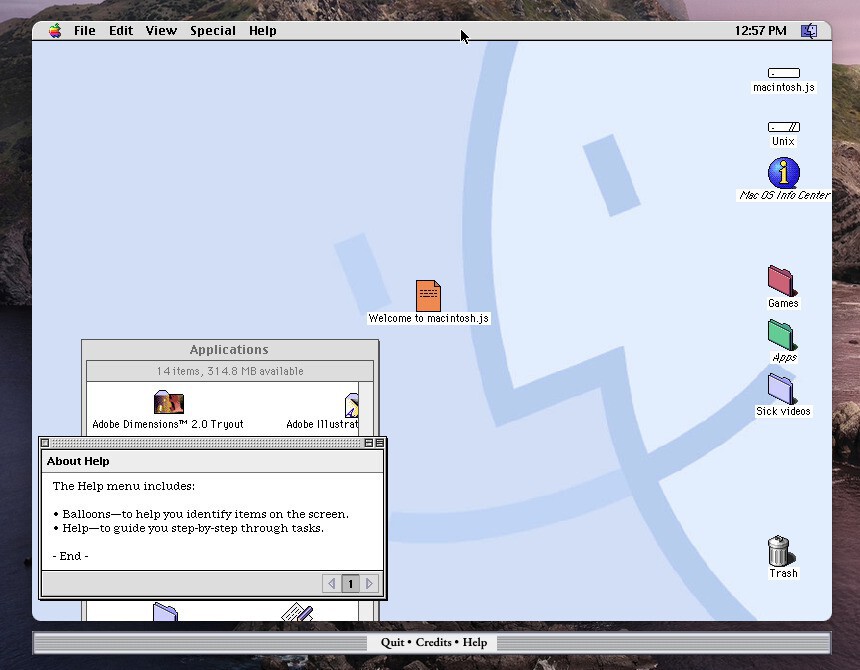The width and height of the screenshot is (860, 670).
Task: Click the 'Unix' disk label
Action: [783, 141]
